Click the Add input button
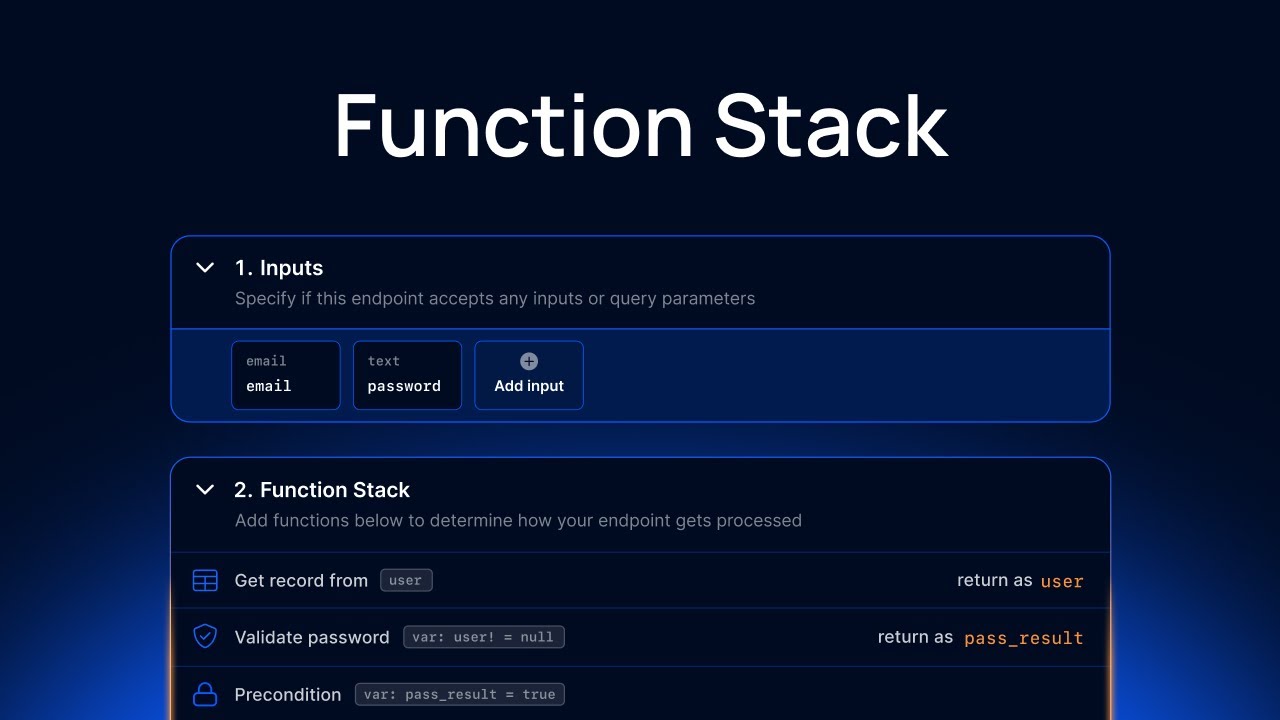The width and height of the screenshot is (1280, 720). click(x=528, y=375)
